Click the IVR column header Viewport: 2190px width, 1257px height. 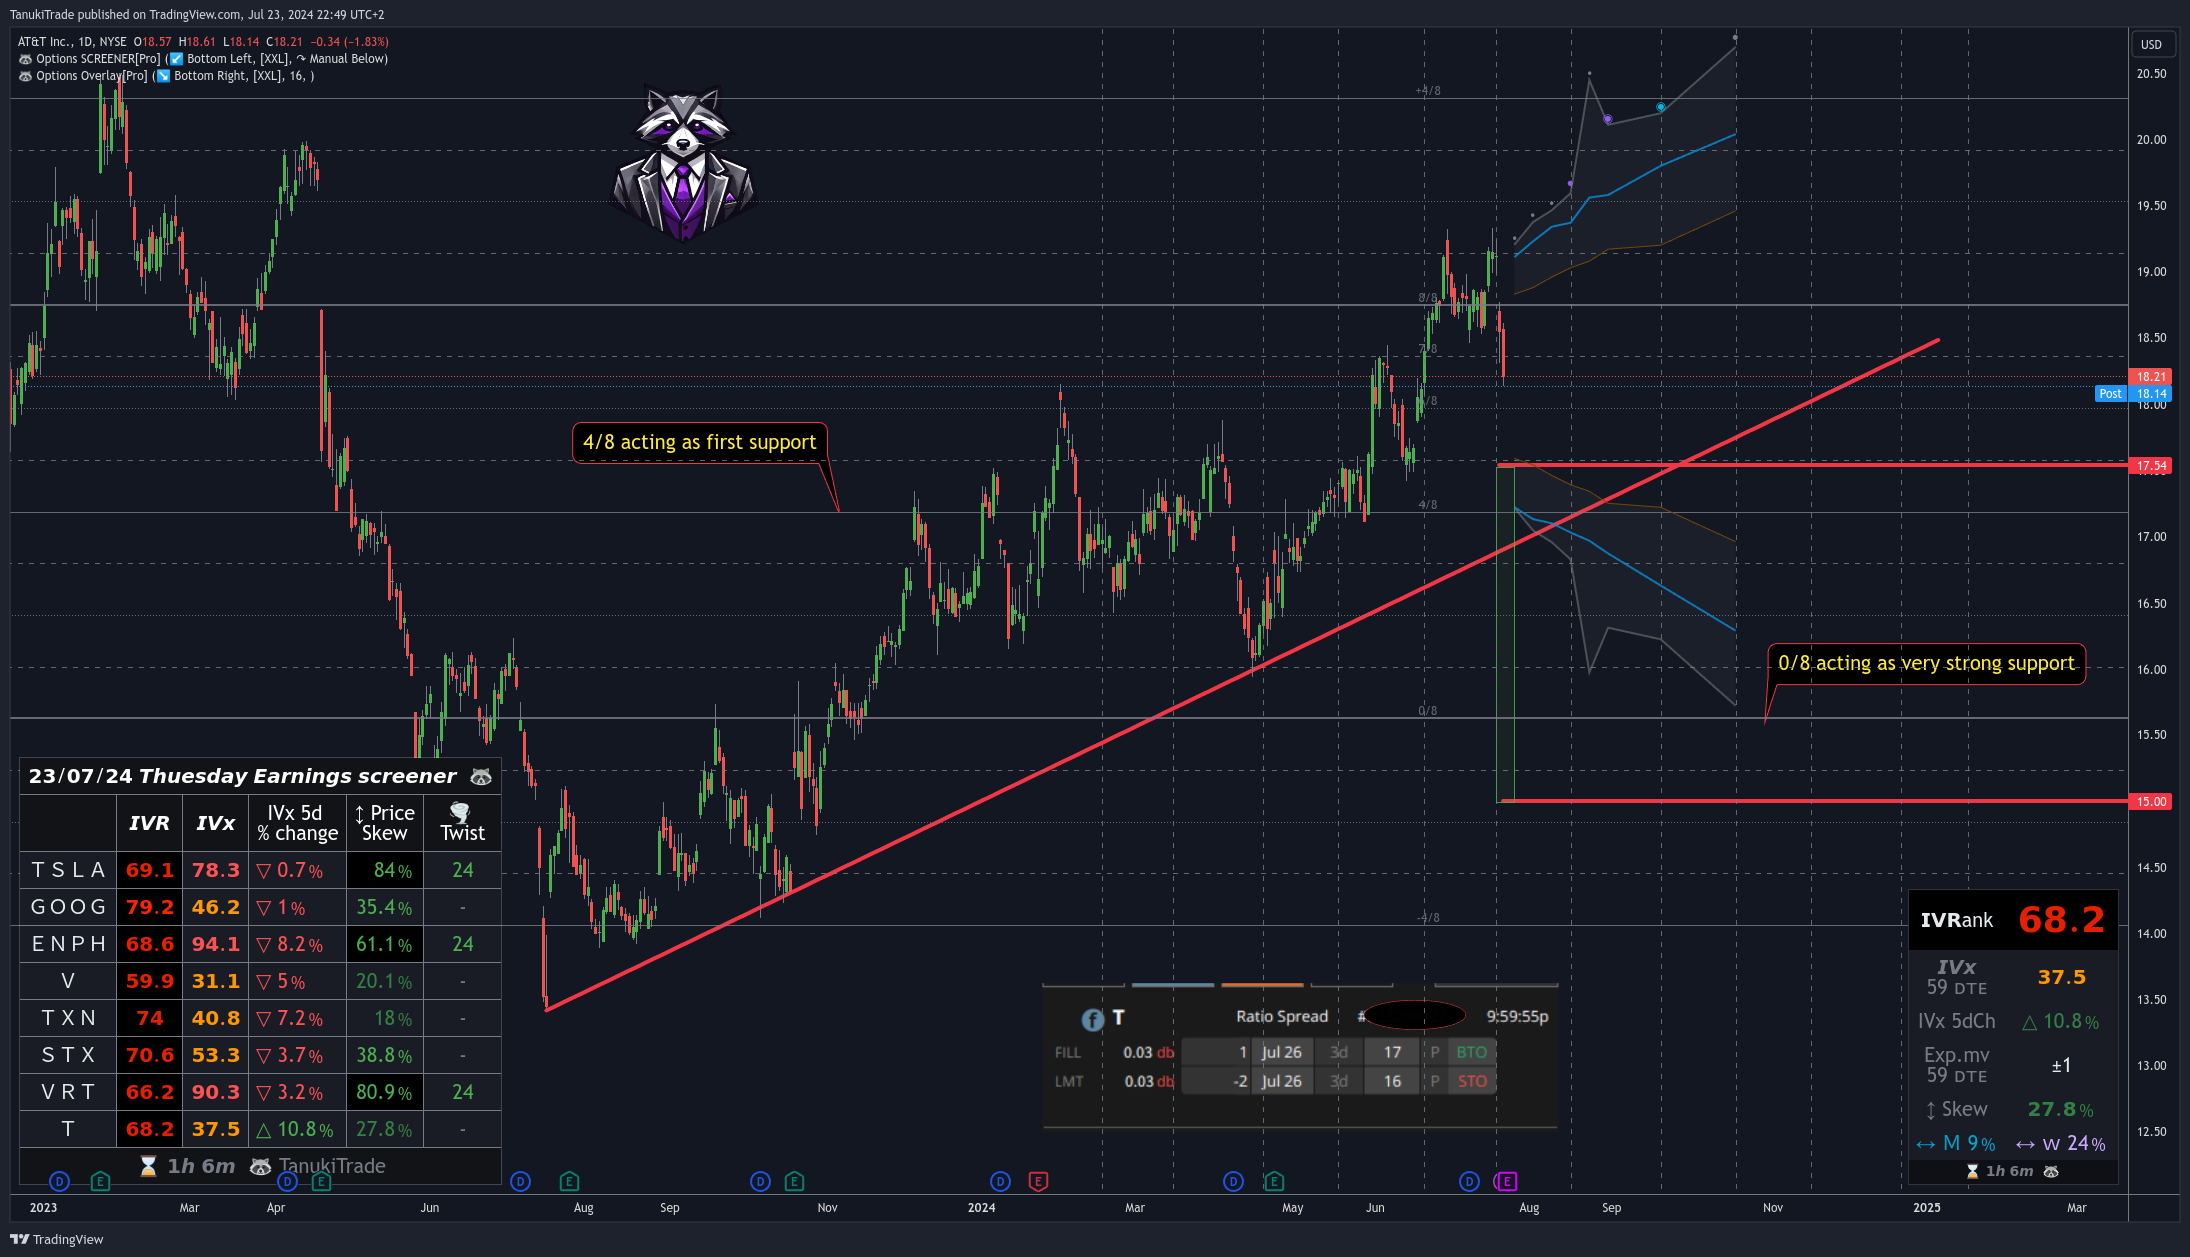click(x=149, y=823)
